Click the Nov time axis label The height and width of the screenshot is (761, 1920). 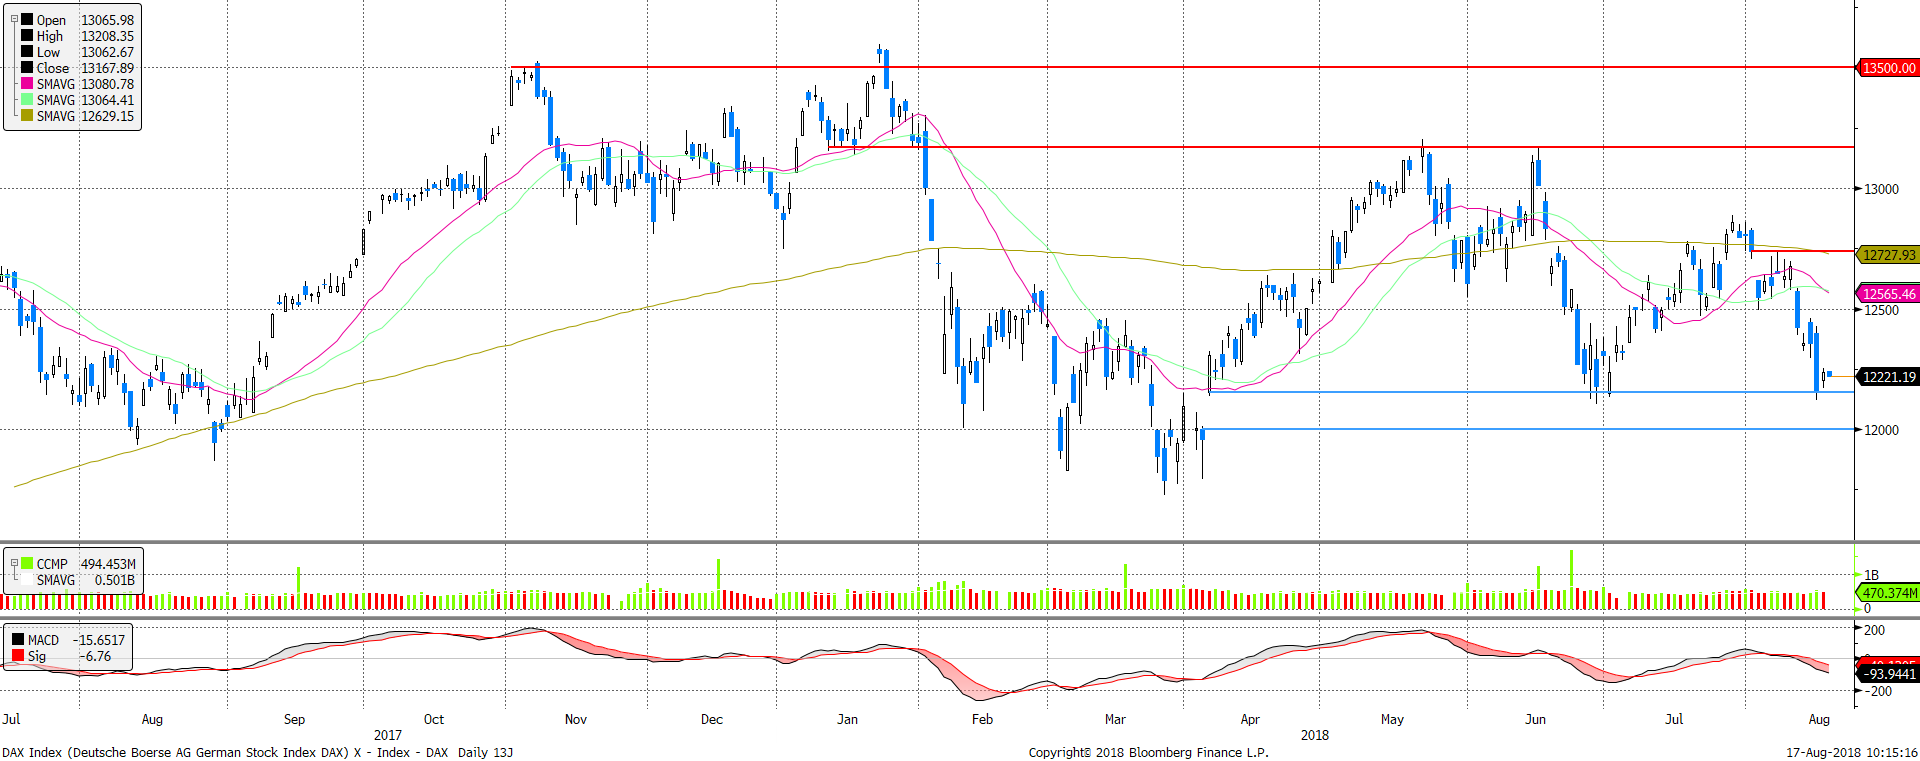(576, 719)
